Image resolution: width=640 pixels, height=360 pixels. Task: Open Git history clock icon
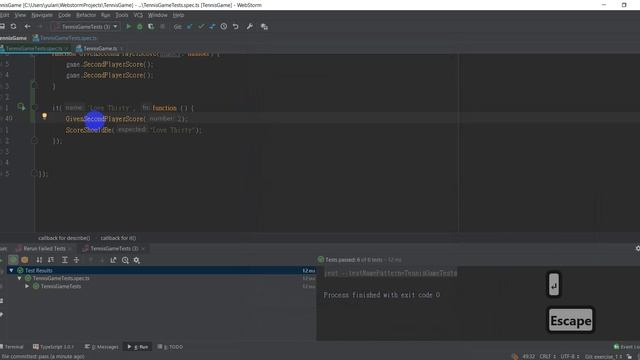tap(224, 27)
